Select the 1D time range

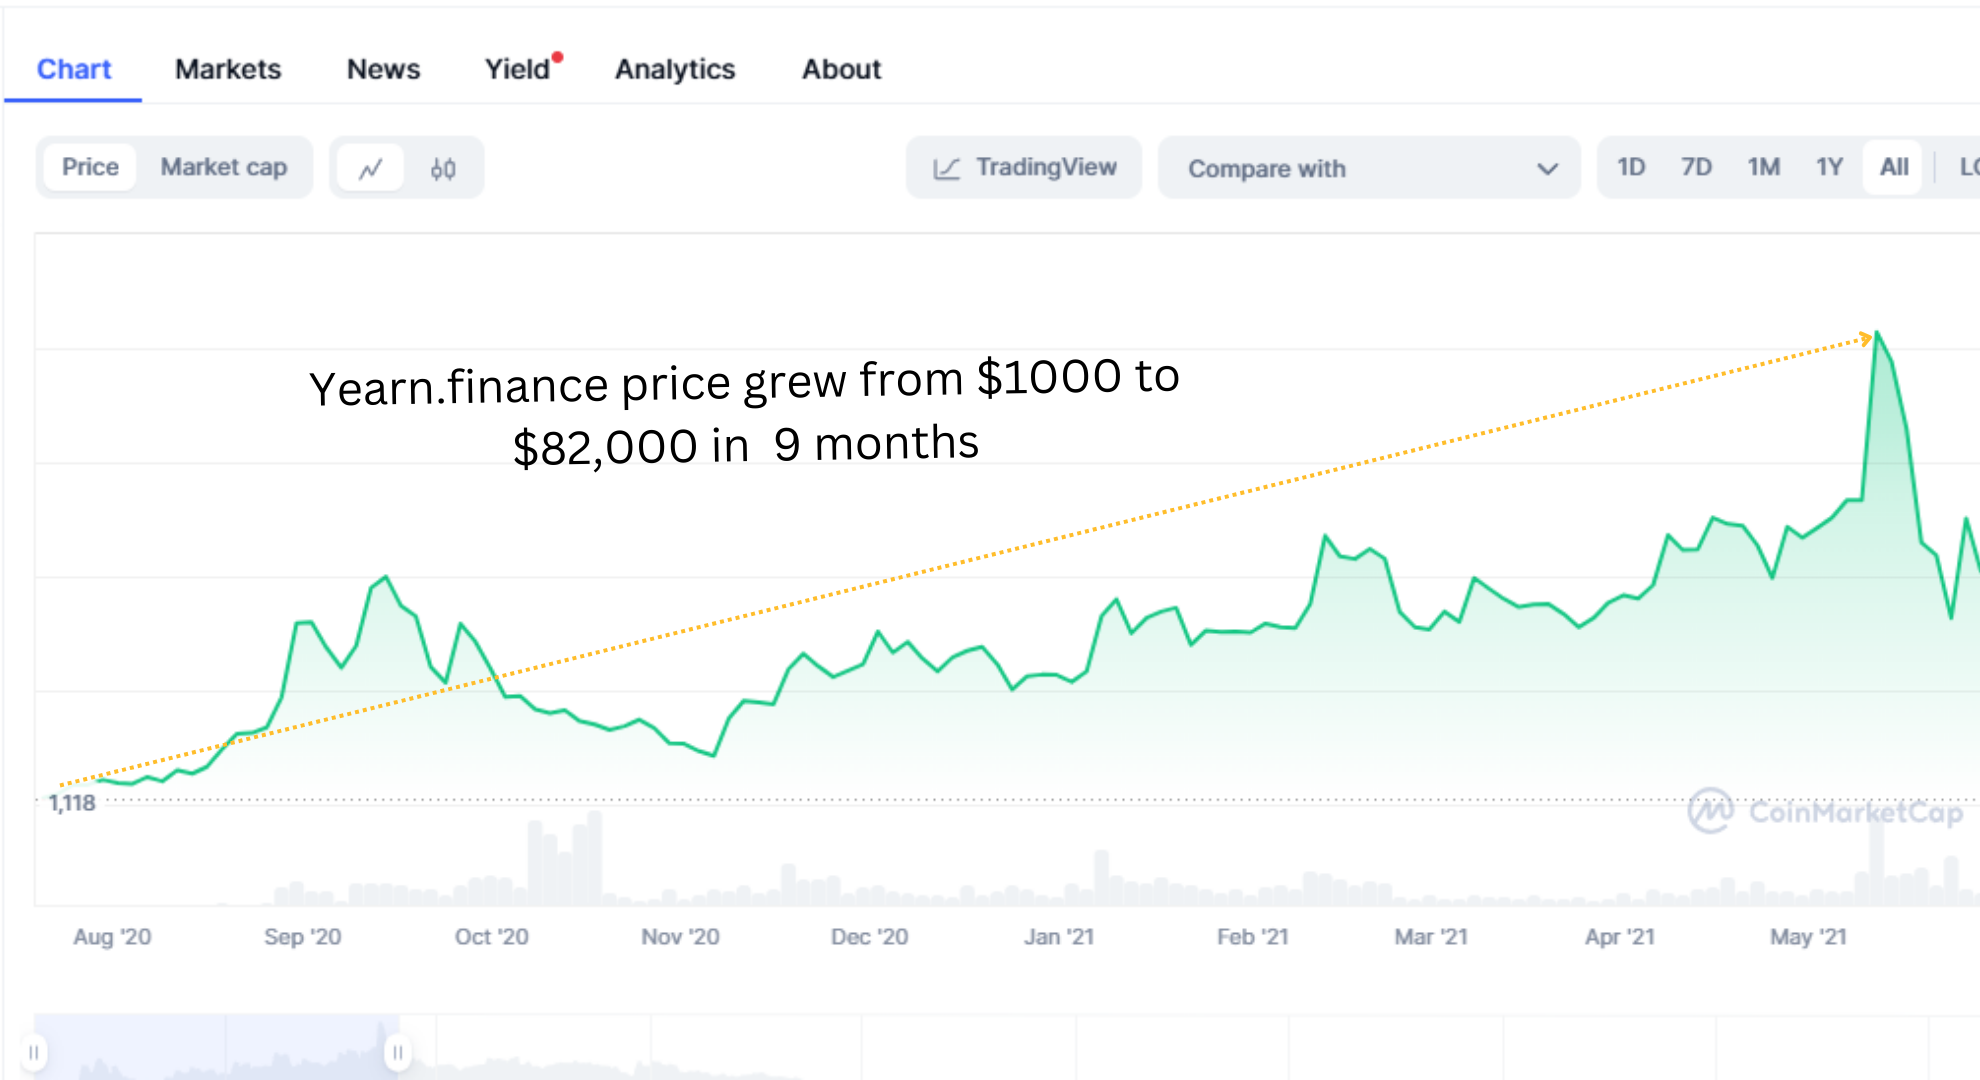coord(1631,167)
